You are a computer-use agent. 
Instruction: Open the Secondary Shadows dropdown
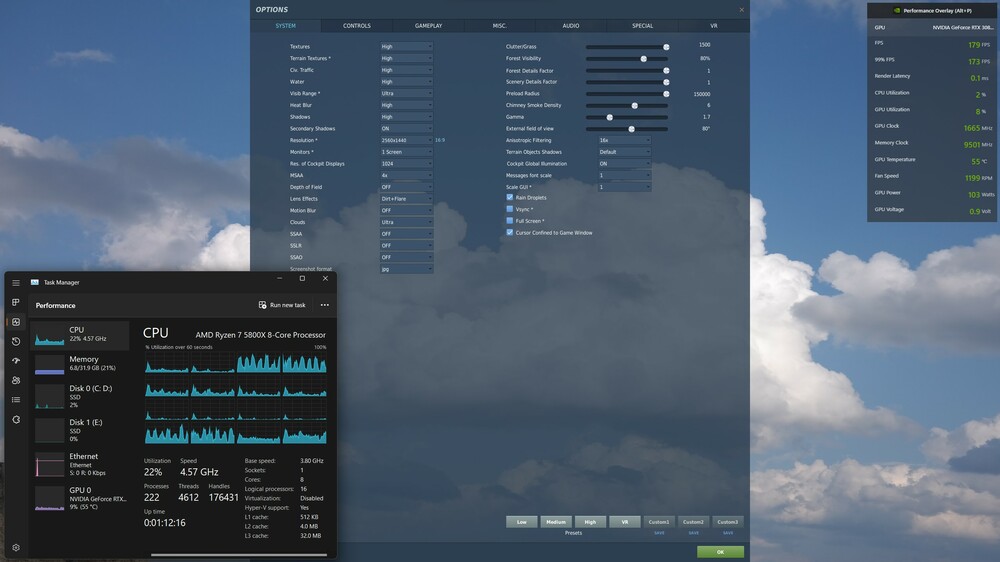(406, 128)
